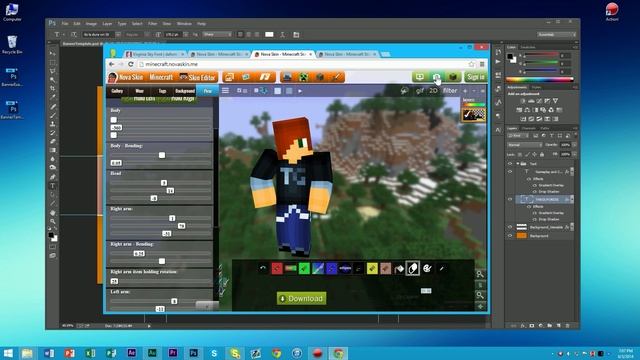The width and height of the screenshot is (640, 360).
Task: Click the Sign in button
Action: [476, 77]
